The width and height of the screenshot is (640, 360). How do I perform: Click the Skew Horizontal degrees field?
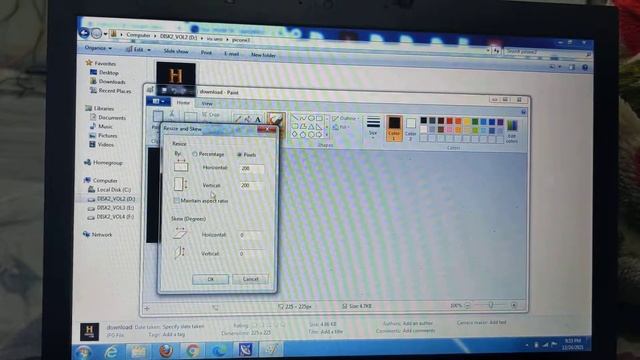coord(250,235)
